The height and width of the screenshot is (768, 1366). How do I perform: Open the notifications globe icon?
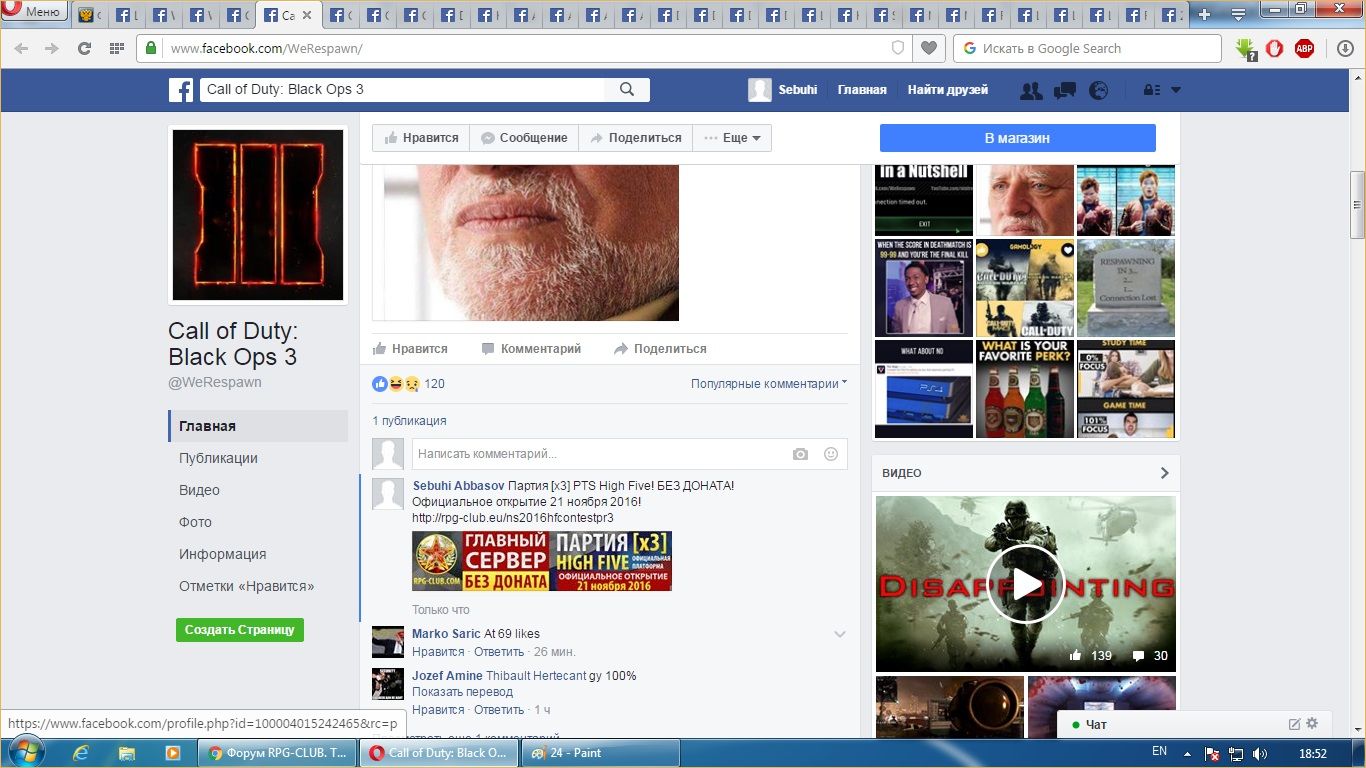tap(1098, 90)
